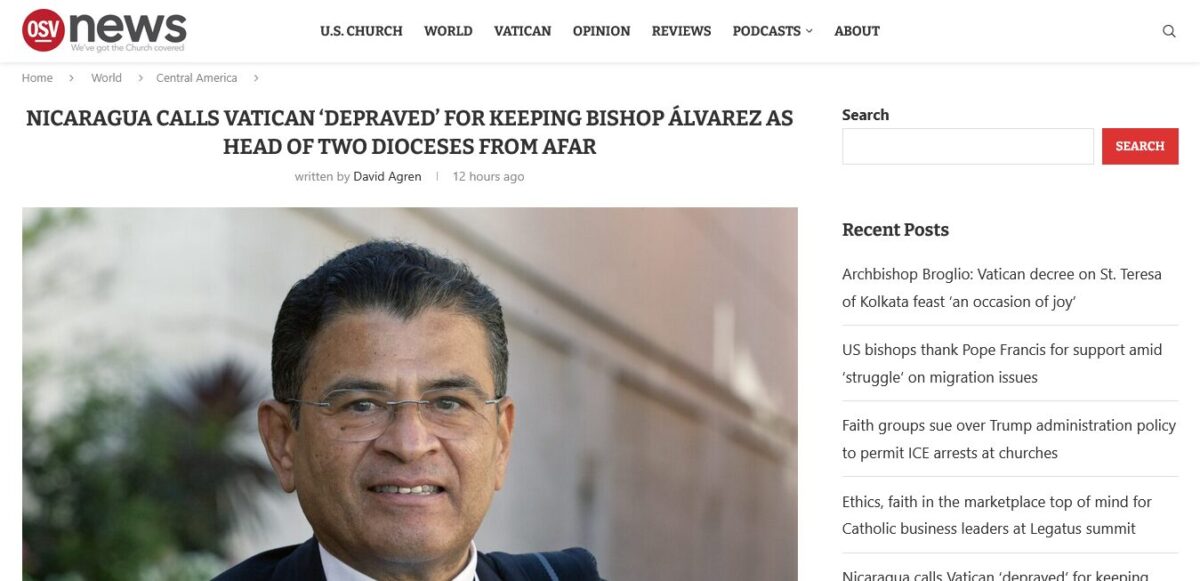Image resolution: width=1200 pixels, height=581 pixels.
Task: Click author name David Agren
Action: coord(387,176)
